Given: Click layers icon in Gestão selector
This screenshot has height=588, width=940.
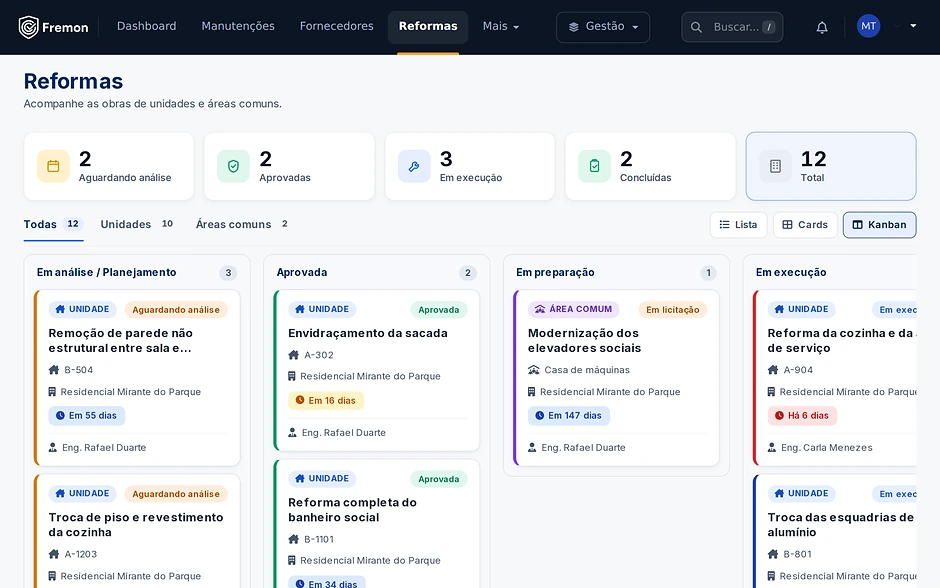Looking at the screenshot, I should pos(574,27).
